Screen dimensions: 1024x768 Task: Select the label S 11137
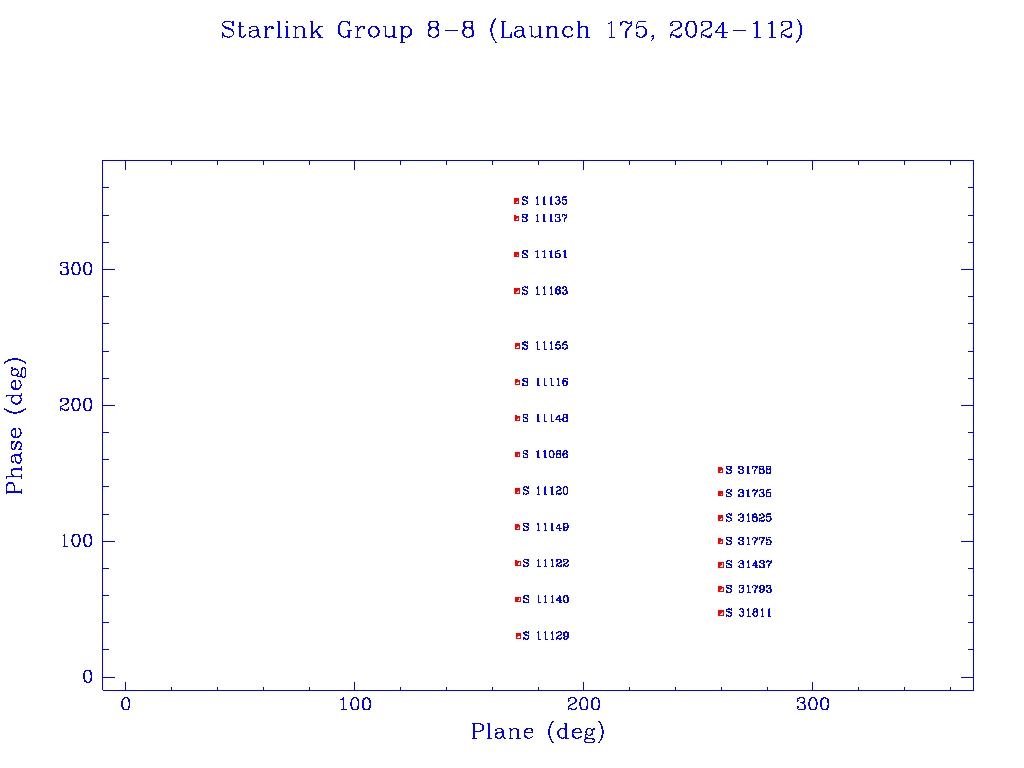click(x=545, y=218)
